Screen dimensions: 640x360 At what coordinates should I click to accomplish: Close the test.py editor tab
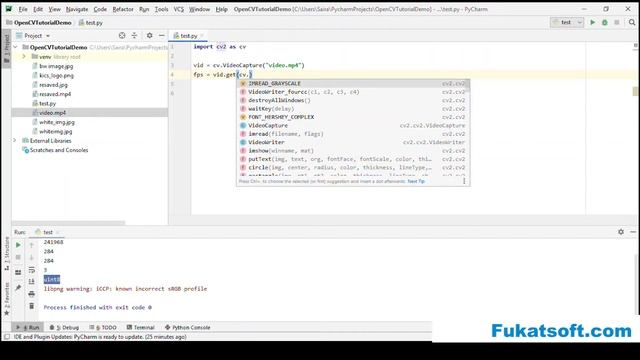[x=202, y=36]
